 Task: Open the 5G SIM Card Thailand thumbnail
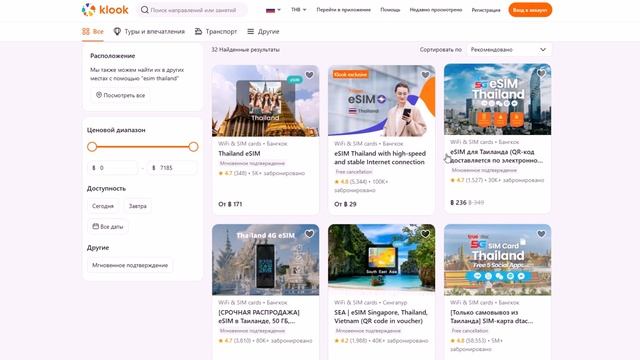click(498, 260)
